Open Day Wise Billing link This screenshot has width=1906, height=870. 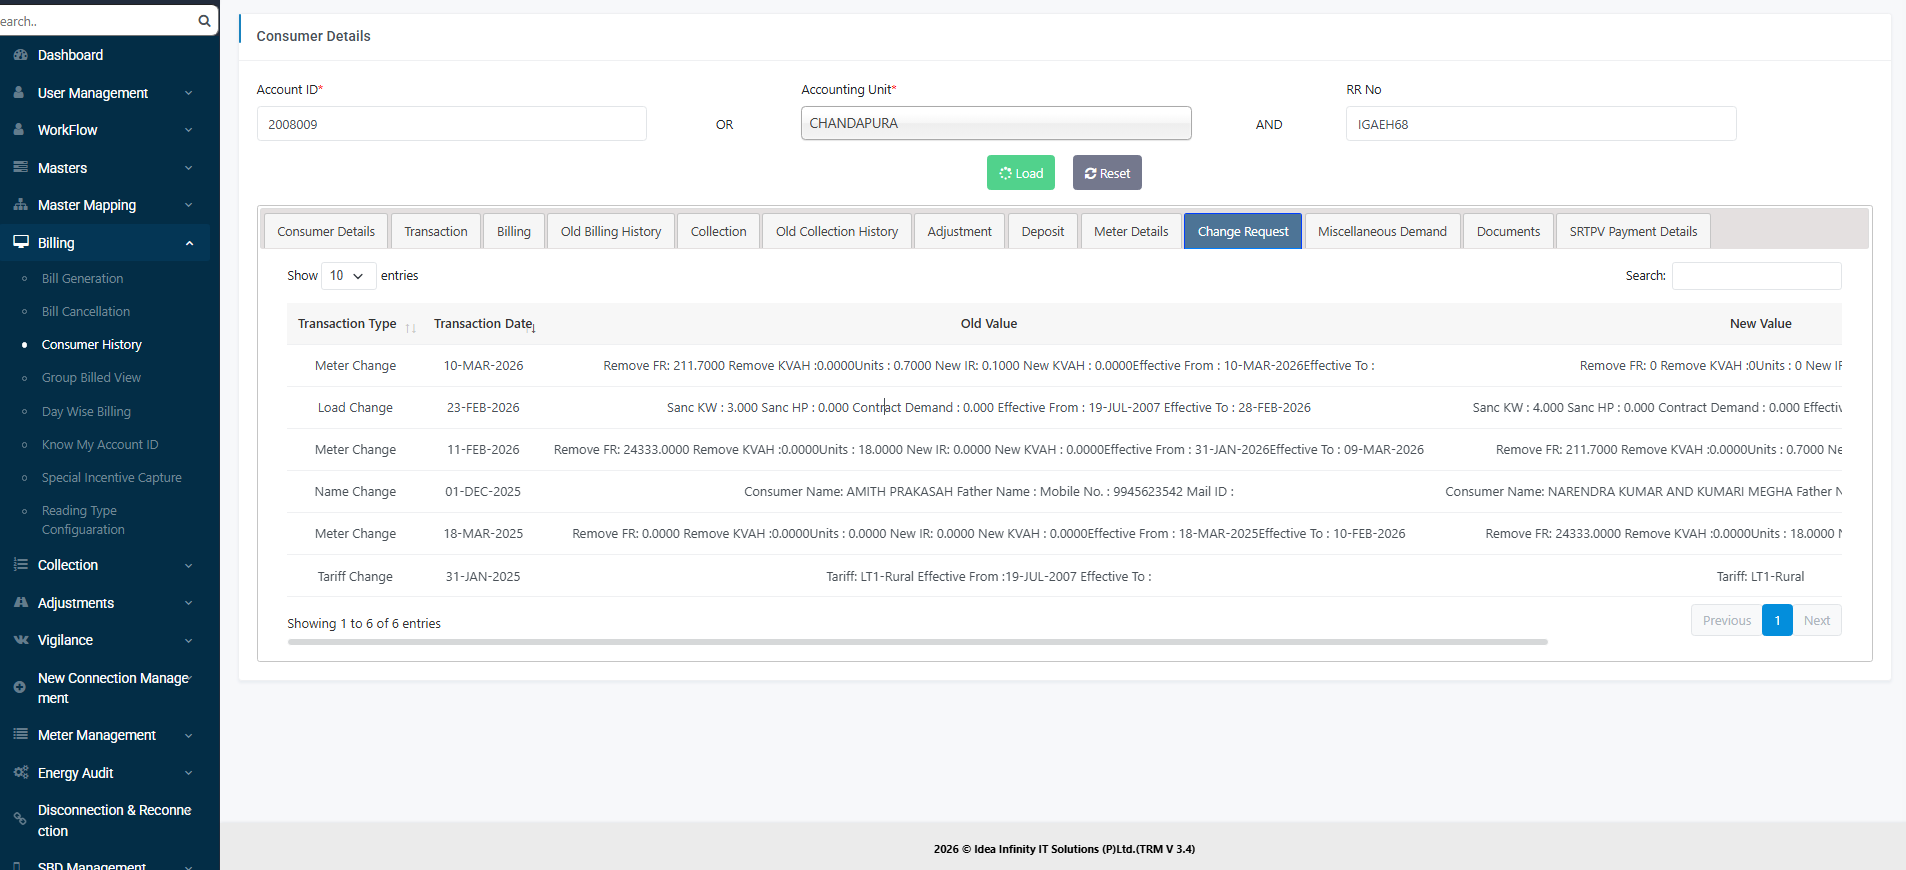pyautogui.click(x=86, y=411)
